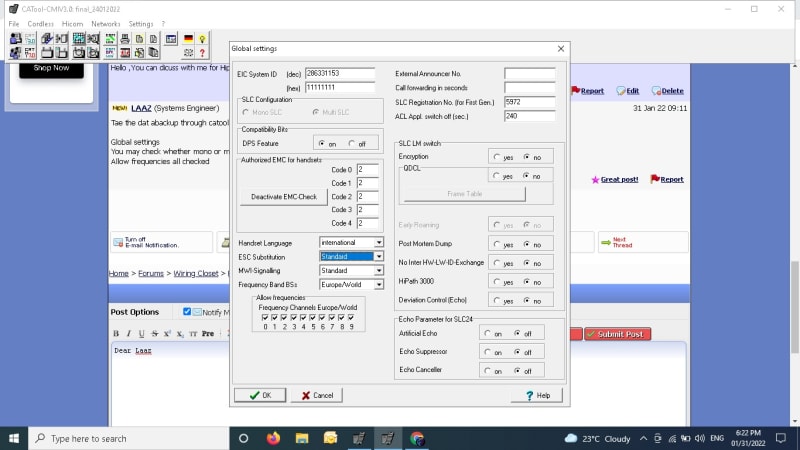Open the Settings menu

(x=141, y=24)
